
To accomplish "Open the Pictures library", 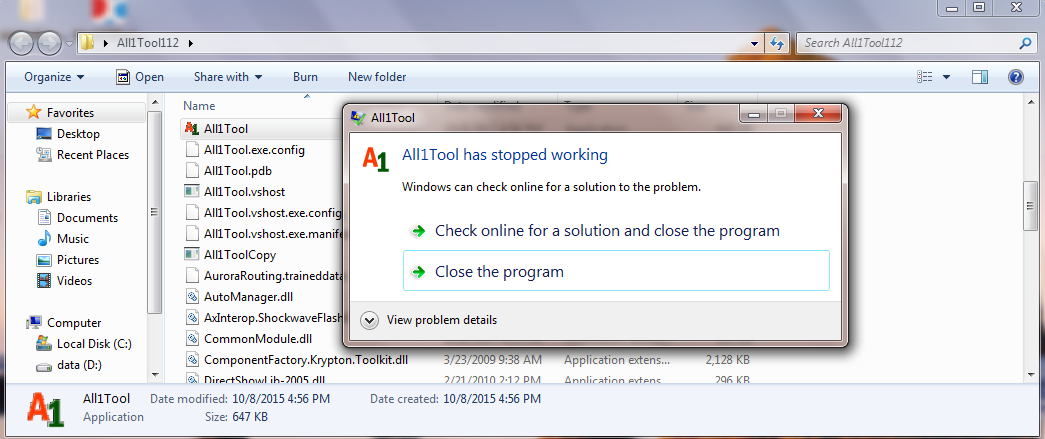I will [x=78, y=260].
